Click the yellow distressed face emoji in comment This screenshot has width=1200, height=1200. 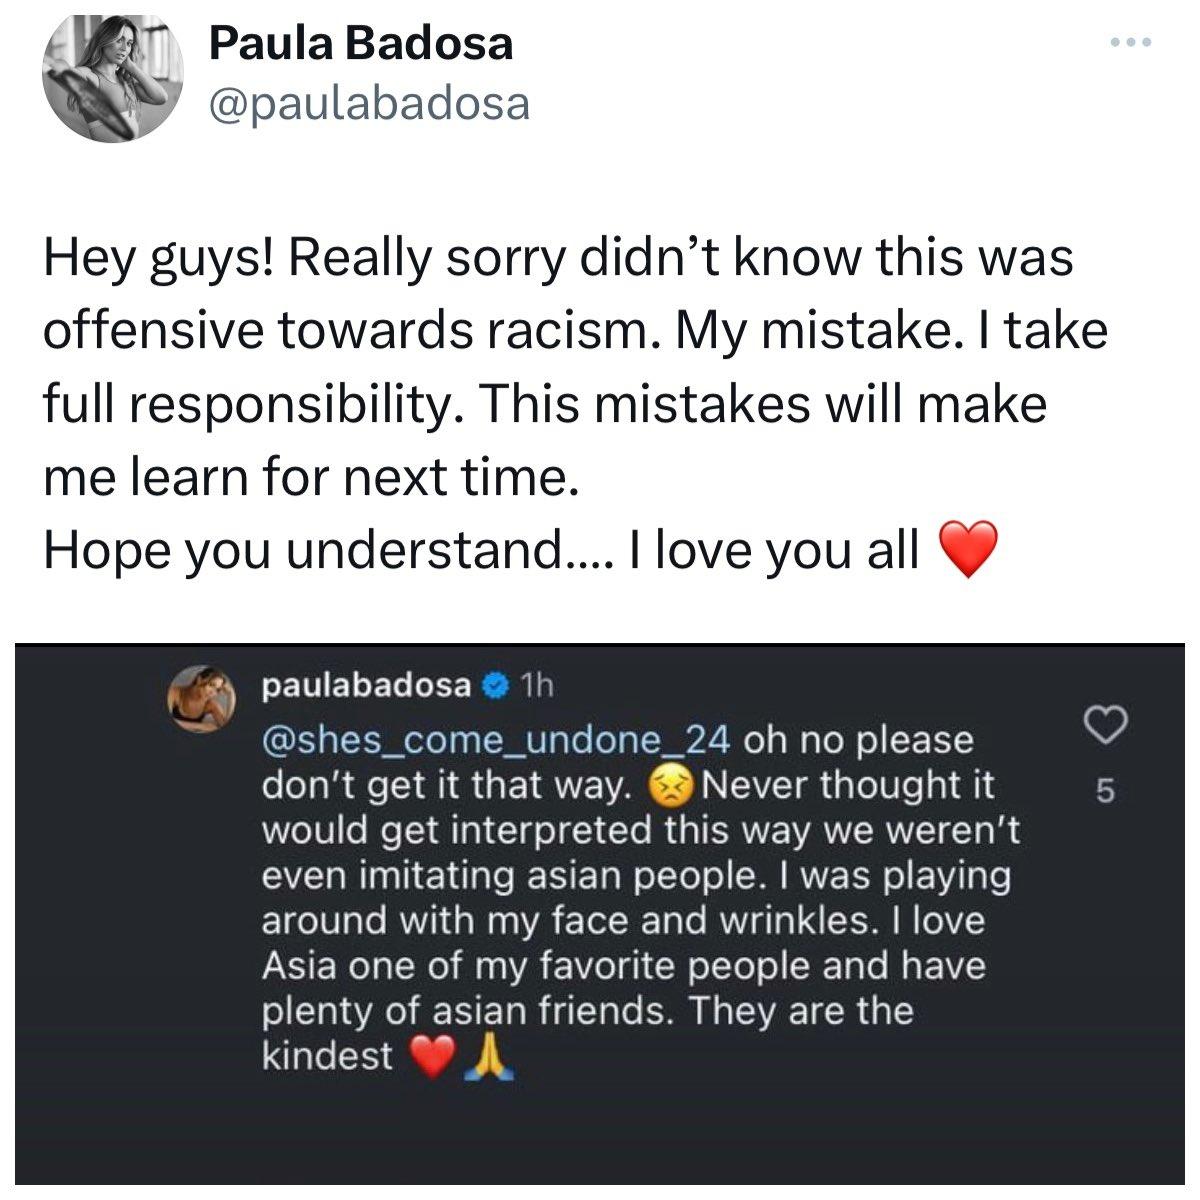pos(672,787)
